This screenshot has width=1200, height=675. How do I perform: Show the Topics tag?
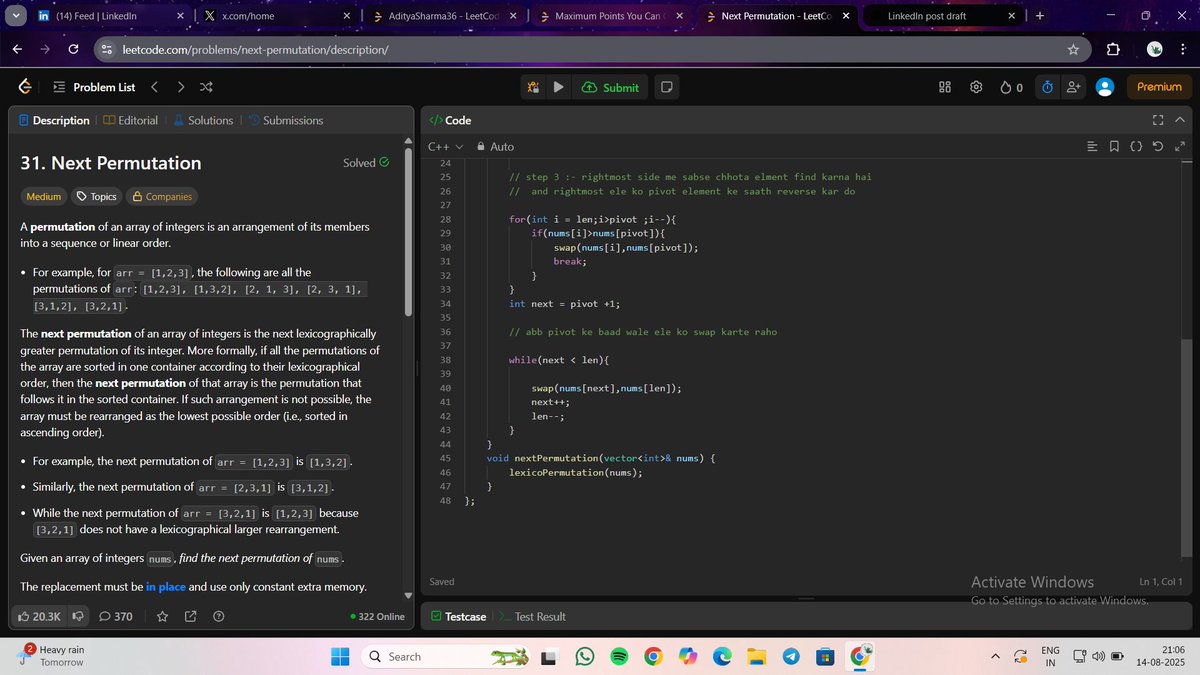click(x=97, y=197)
